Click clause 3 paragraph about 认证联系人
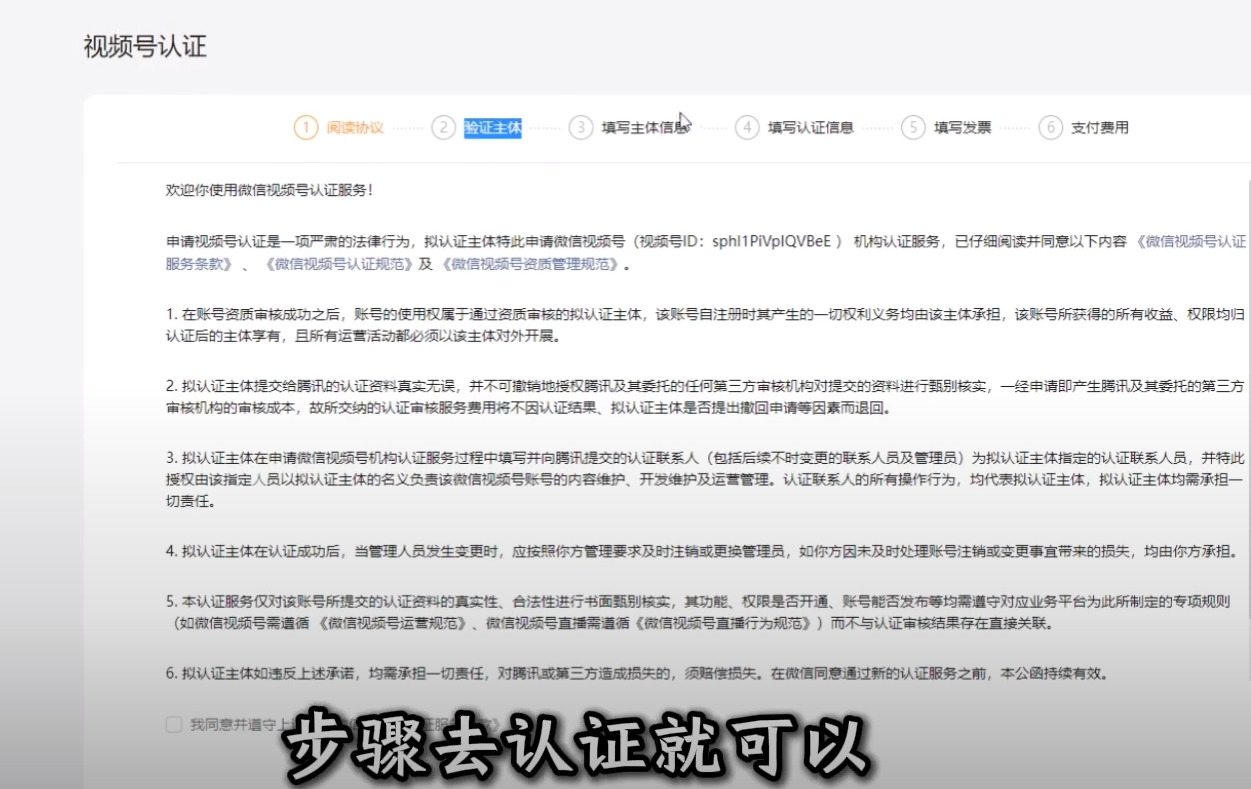This screenshot has height=789, width=1251. pos(706,480)
